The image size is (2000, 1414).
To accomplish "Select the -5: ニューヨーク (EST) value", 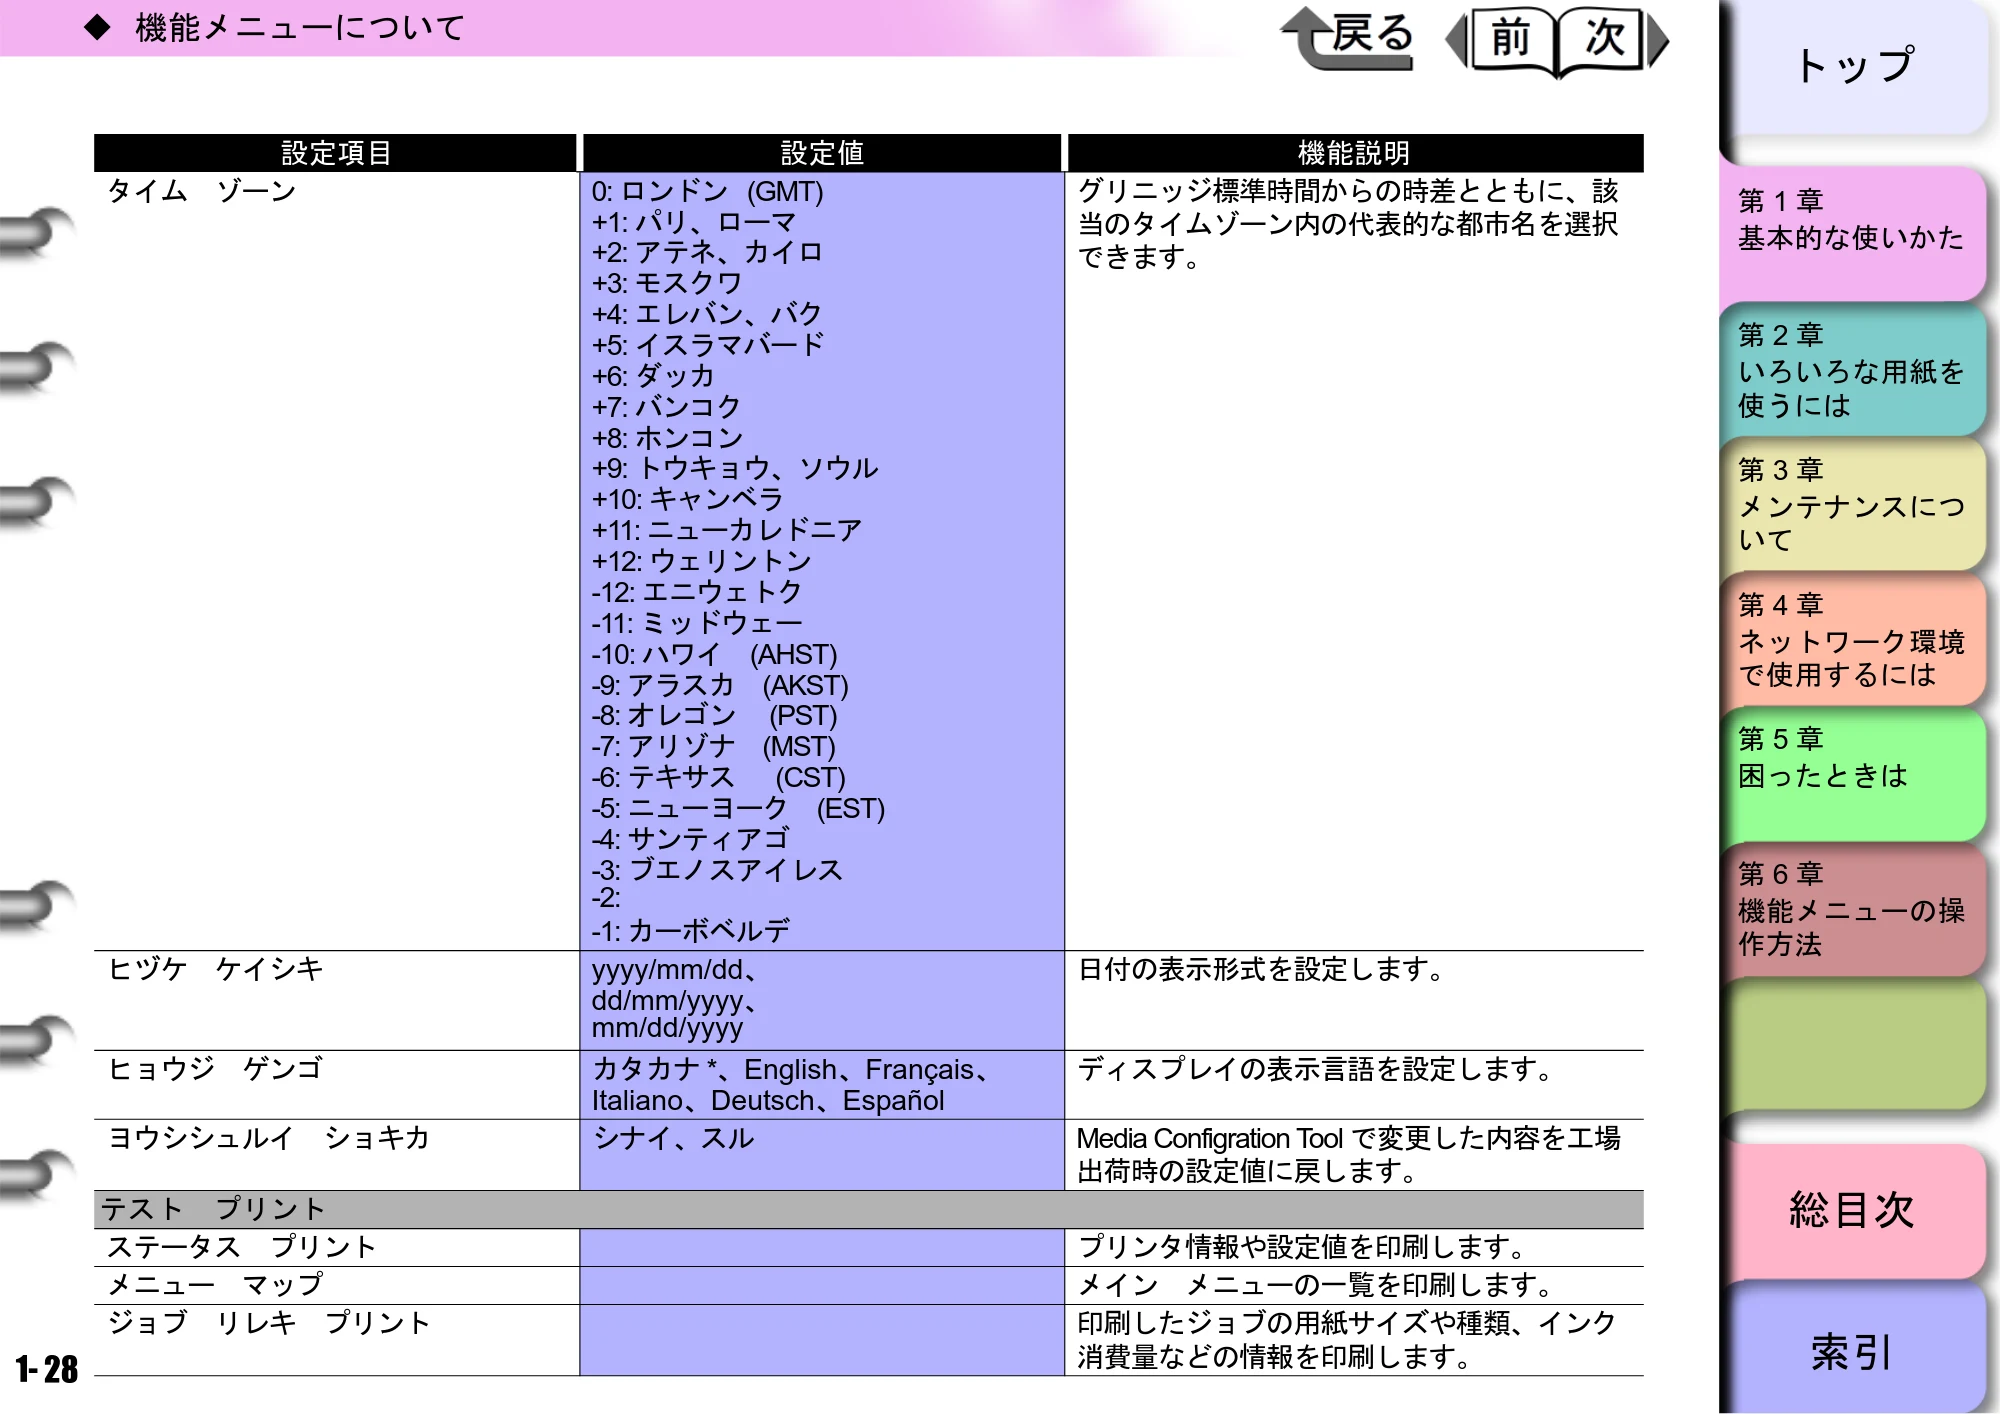I will tap(738, 808).
